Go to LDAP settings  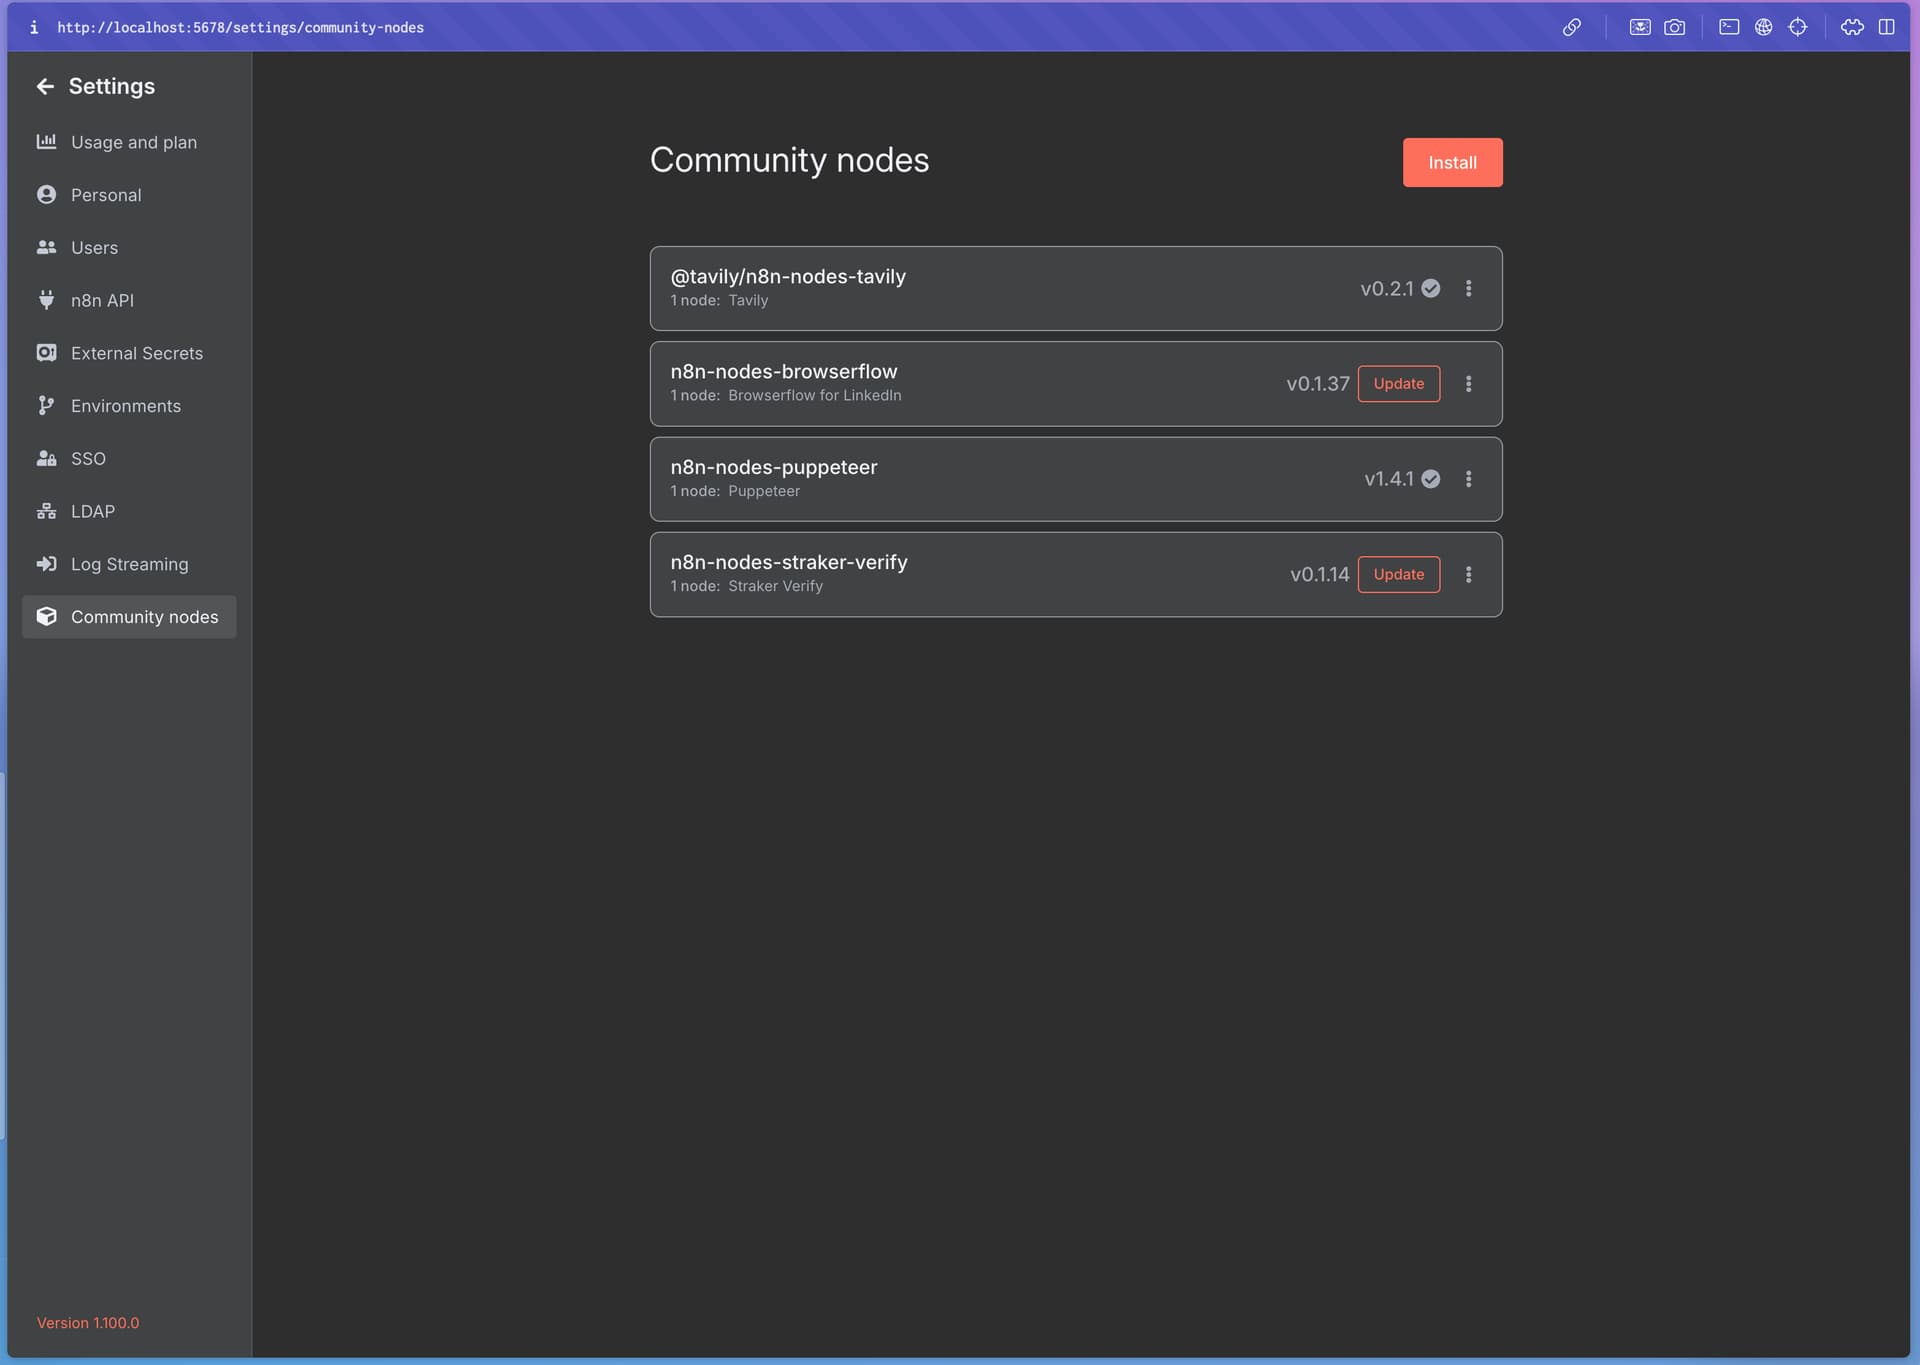coord(129,511)
